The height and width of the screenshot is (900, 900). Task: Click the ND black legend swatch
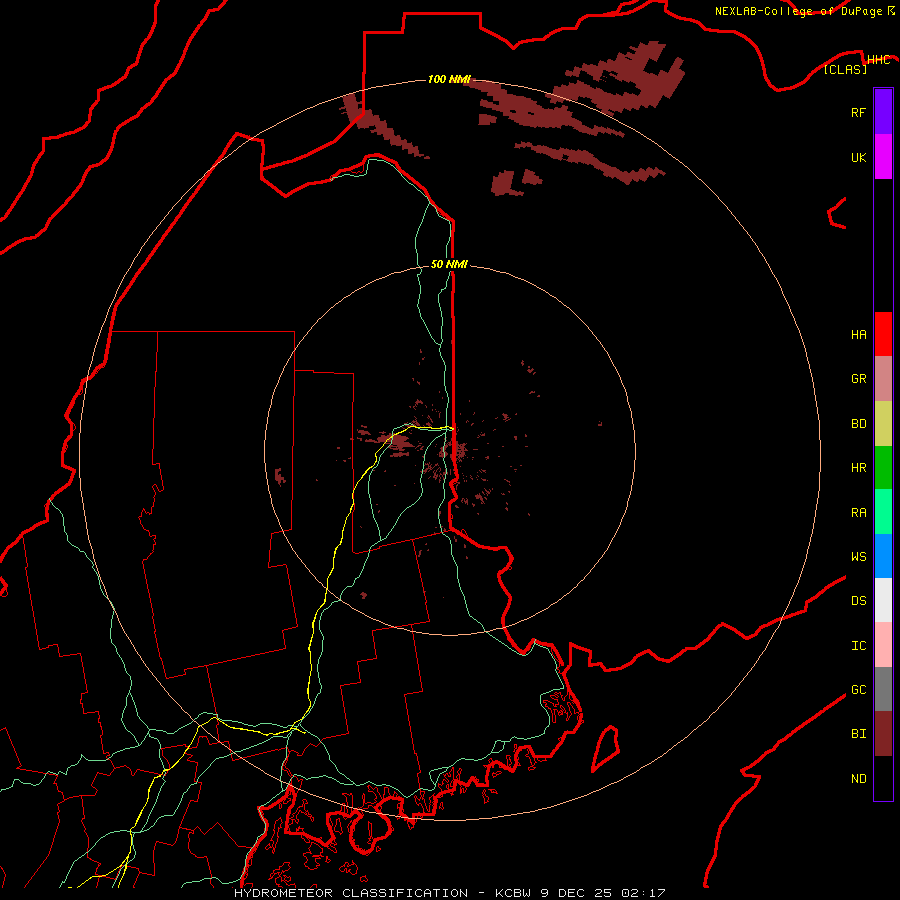click(x=883, y=778)
